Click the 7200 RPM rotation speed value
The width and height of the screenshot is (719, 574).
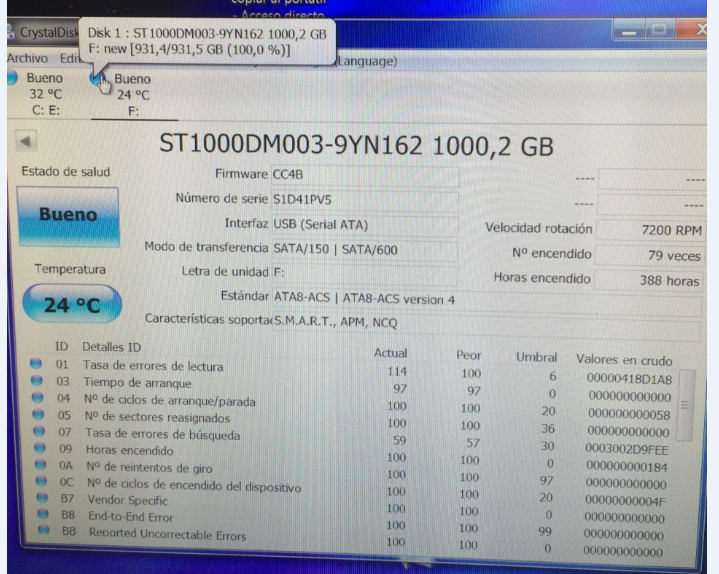[650, 230]
